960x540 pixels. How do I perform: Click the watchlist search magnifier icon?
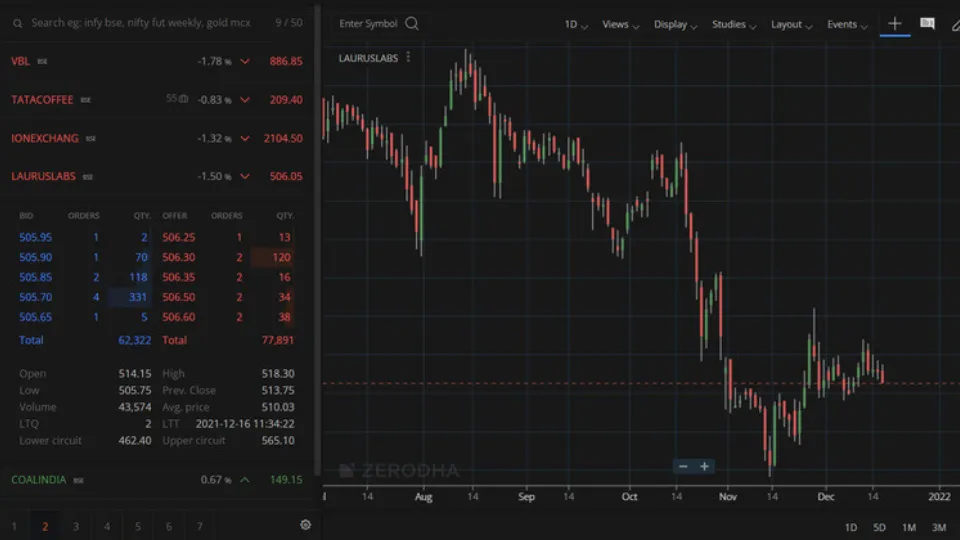tap(18, 23)
